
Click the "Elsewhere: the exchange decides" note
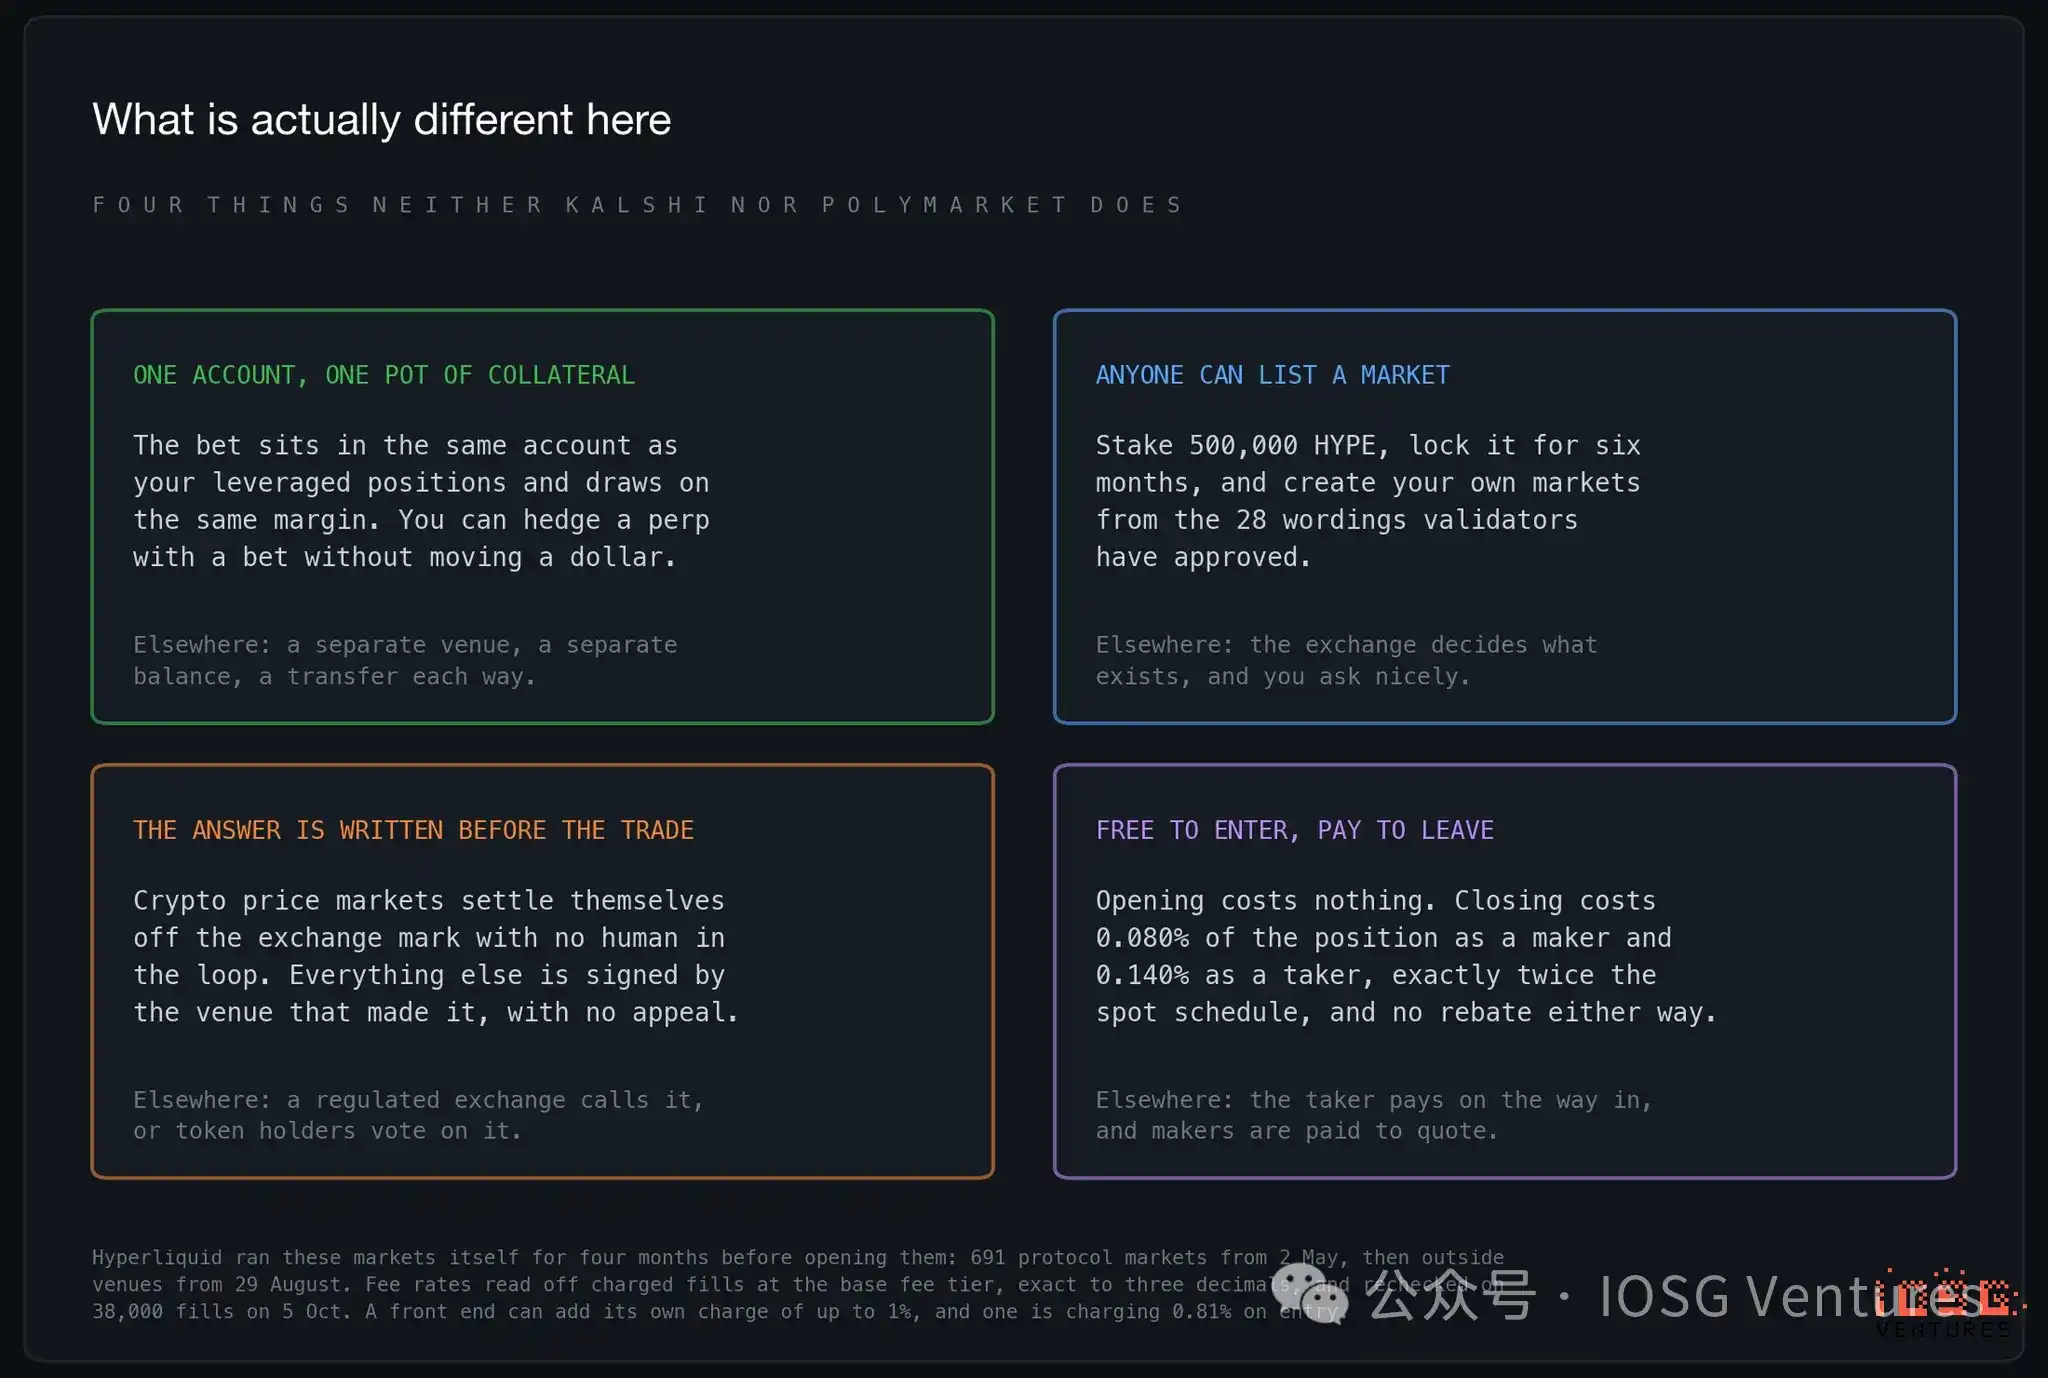coord(1346,660)
